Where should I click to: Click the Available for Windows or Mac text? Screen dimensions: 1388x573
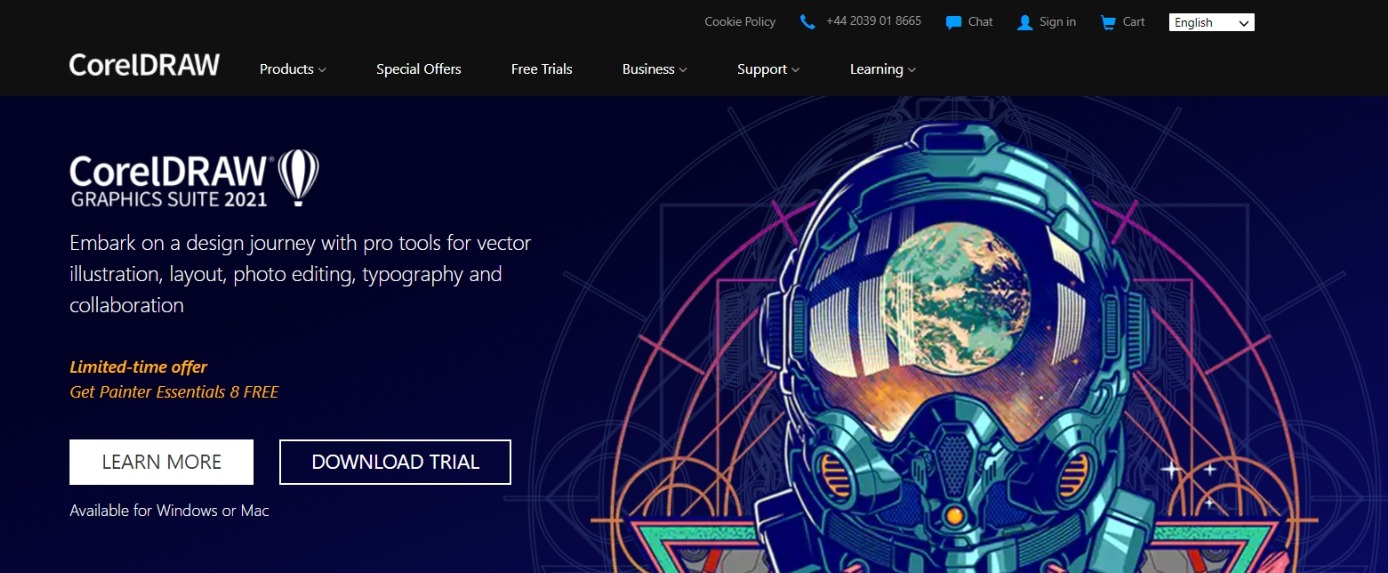pyautogui.click(x=169, y=510)
